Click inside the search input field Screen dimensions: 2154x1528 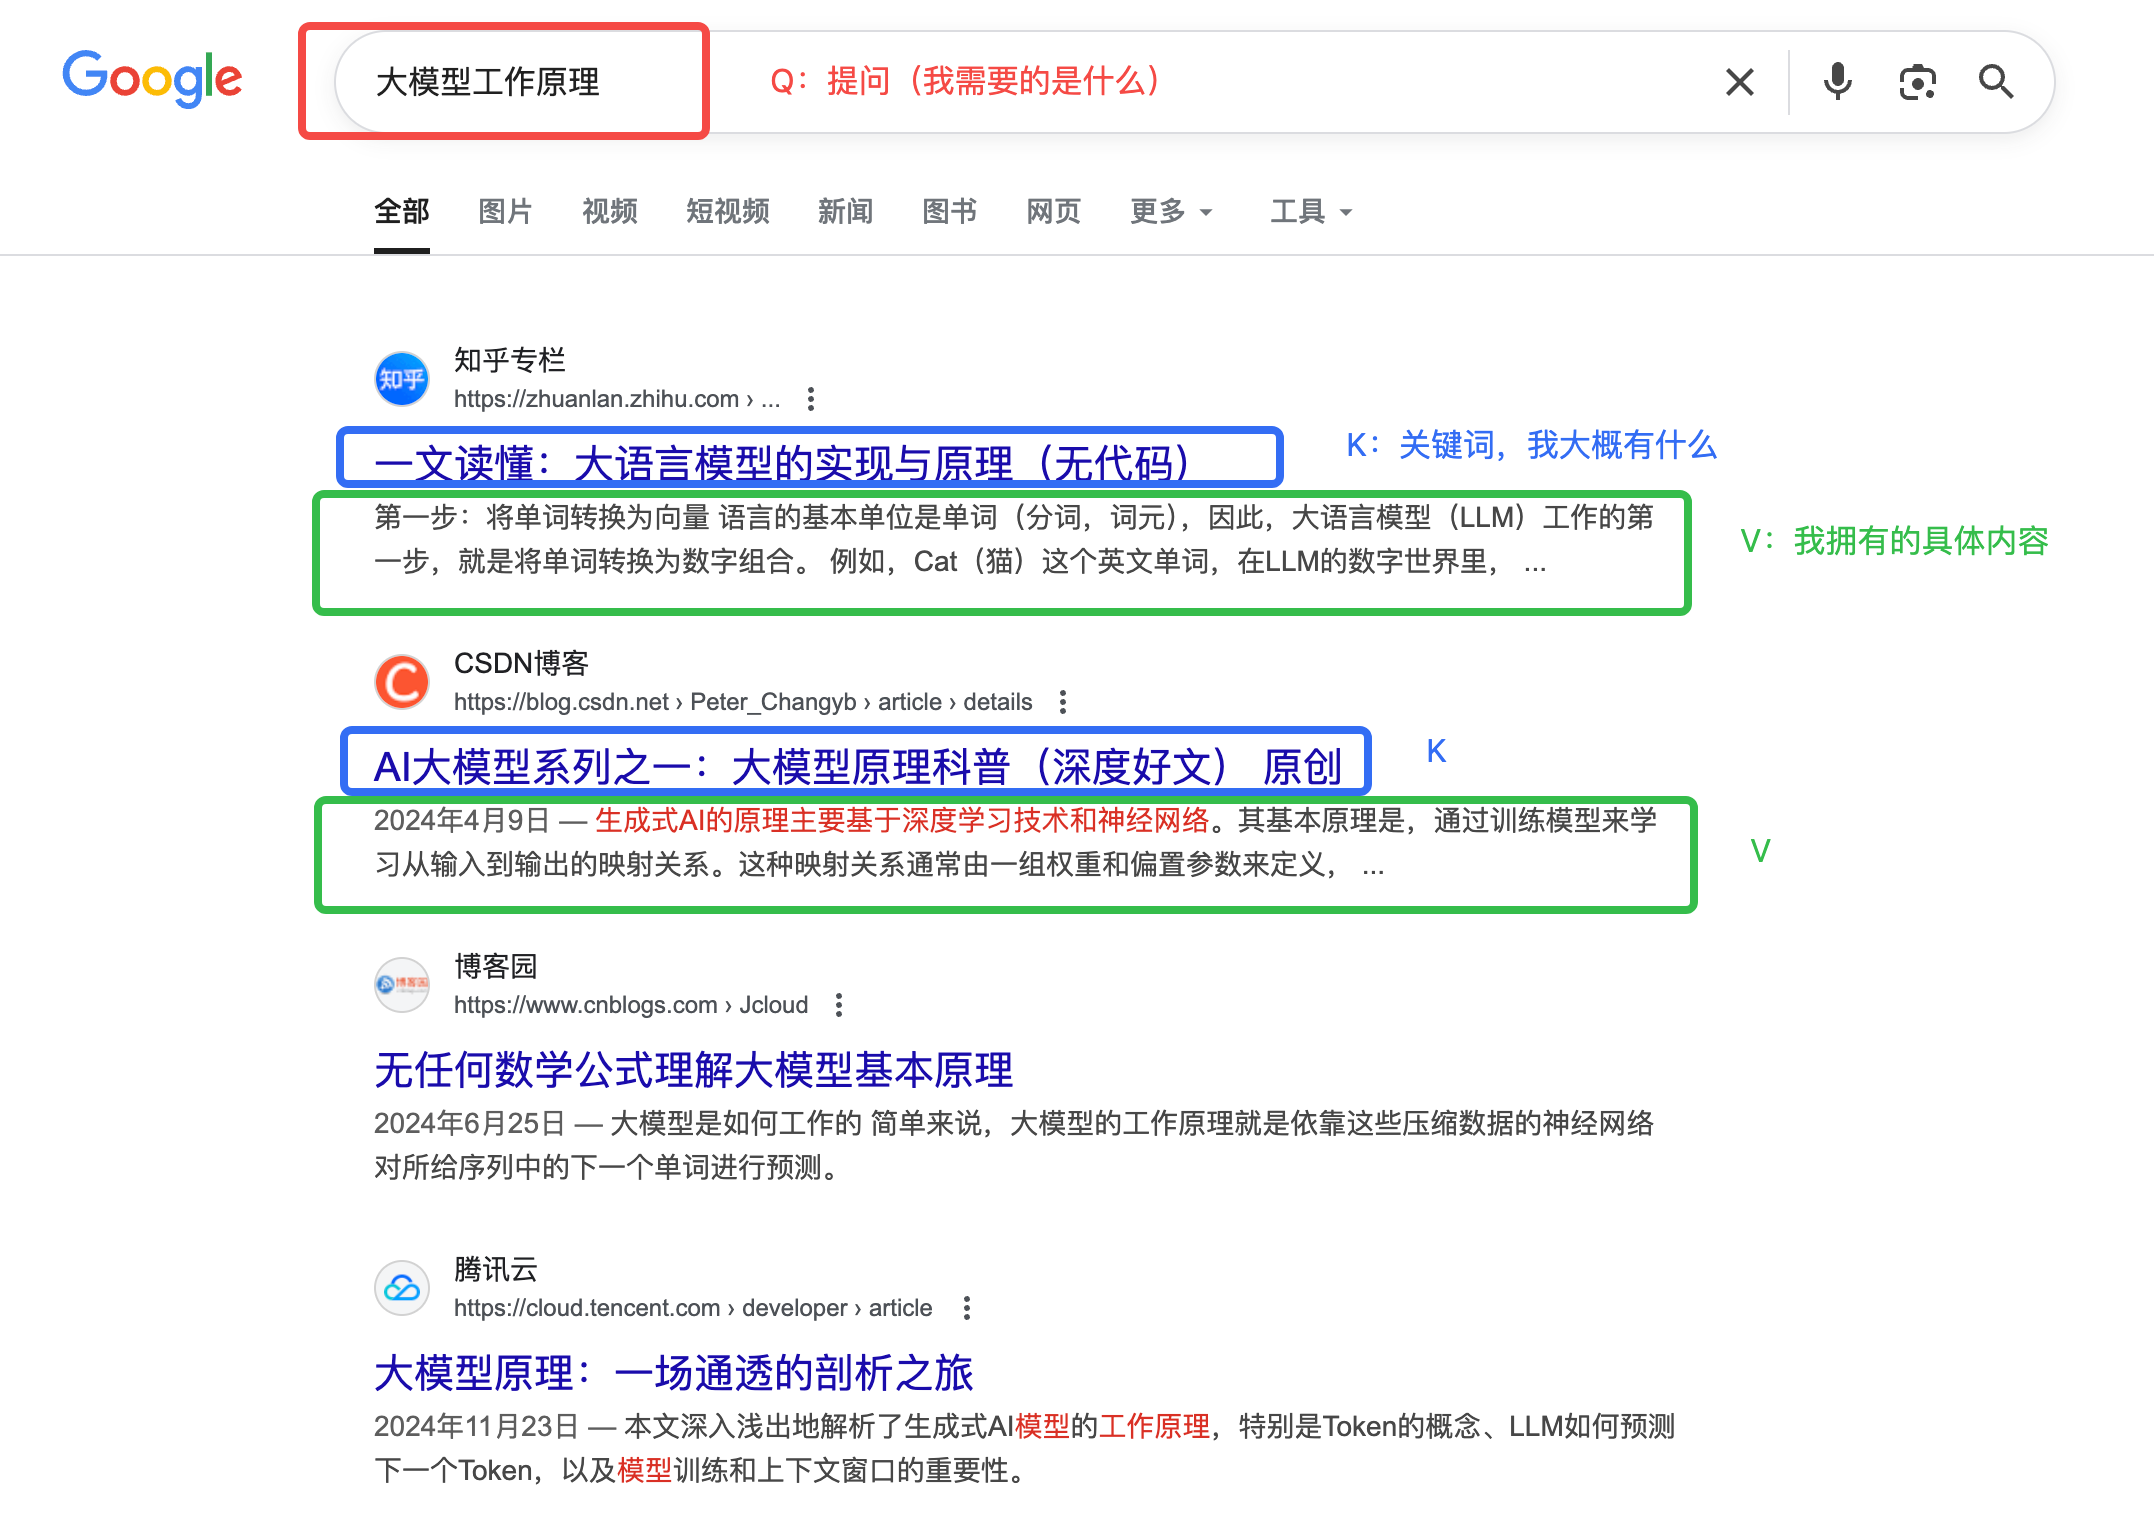point(520,82)
